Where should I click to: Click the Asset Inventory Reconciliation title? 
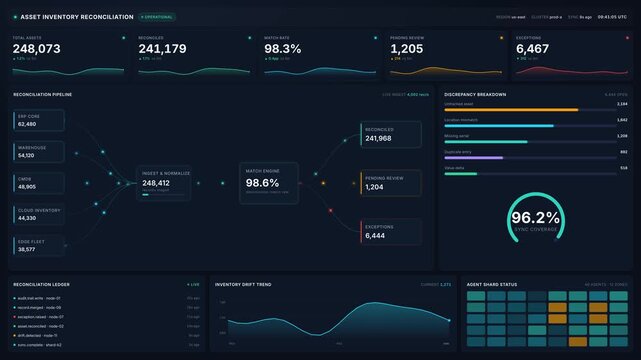77,17
